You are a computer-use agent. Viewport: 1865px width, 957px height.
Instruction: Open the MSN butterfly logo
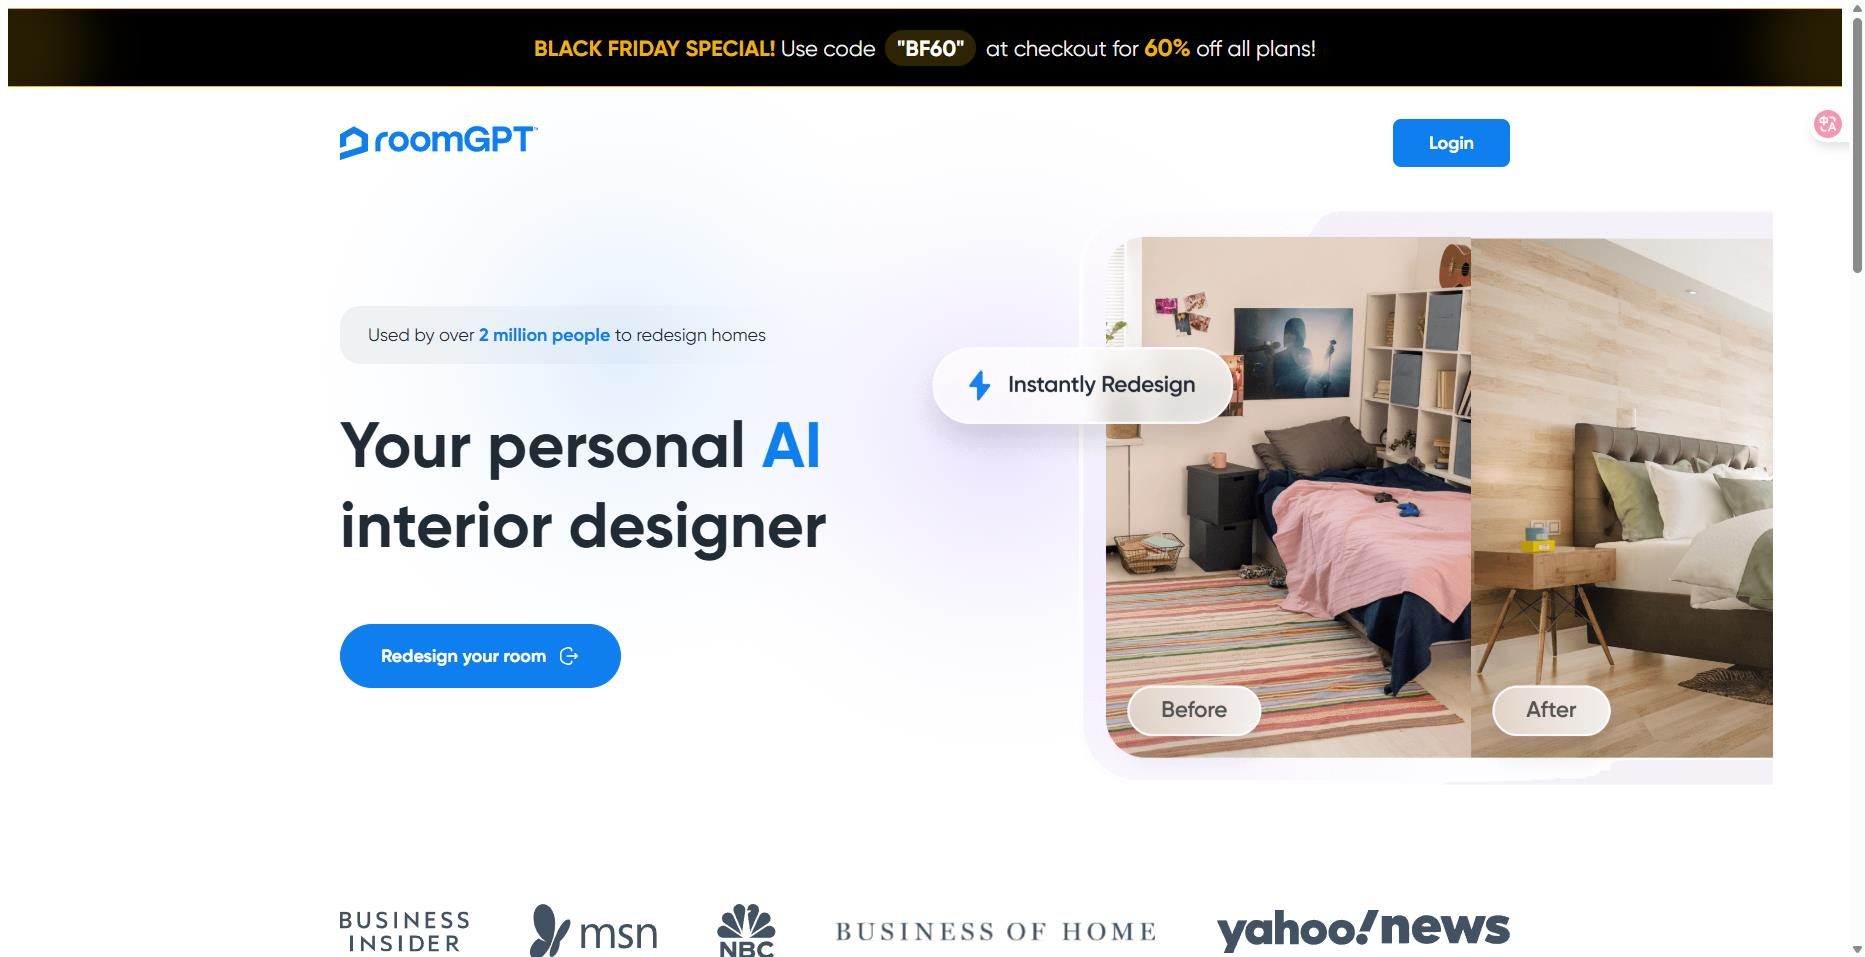click(x=593, y=931)
